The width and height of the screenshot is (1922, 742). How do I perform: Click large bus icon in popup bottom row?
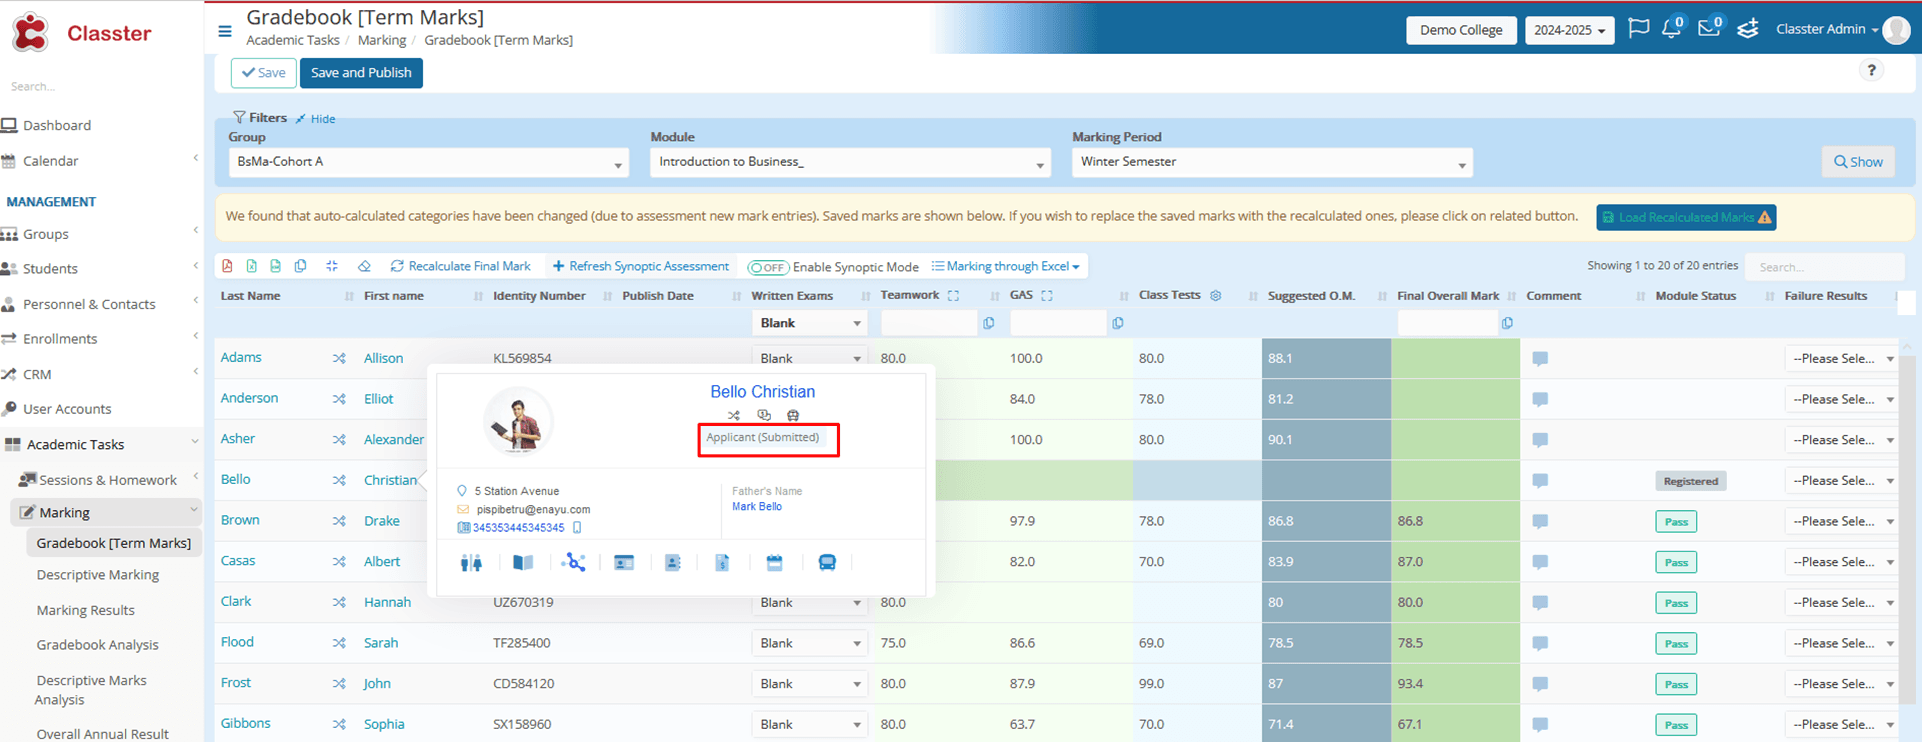[x=827, y=563]
